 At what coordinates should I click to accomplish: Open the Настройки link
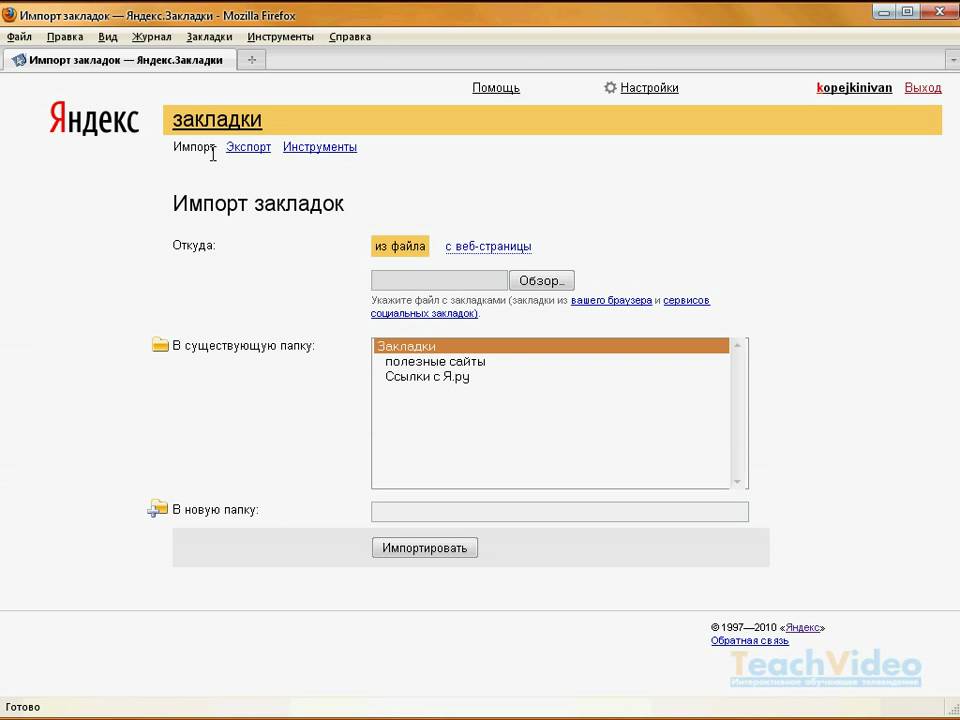coord(649,88)
